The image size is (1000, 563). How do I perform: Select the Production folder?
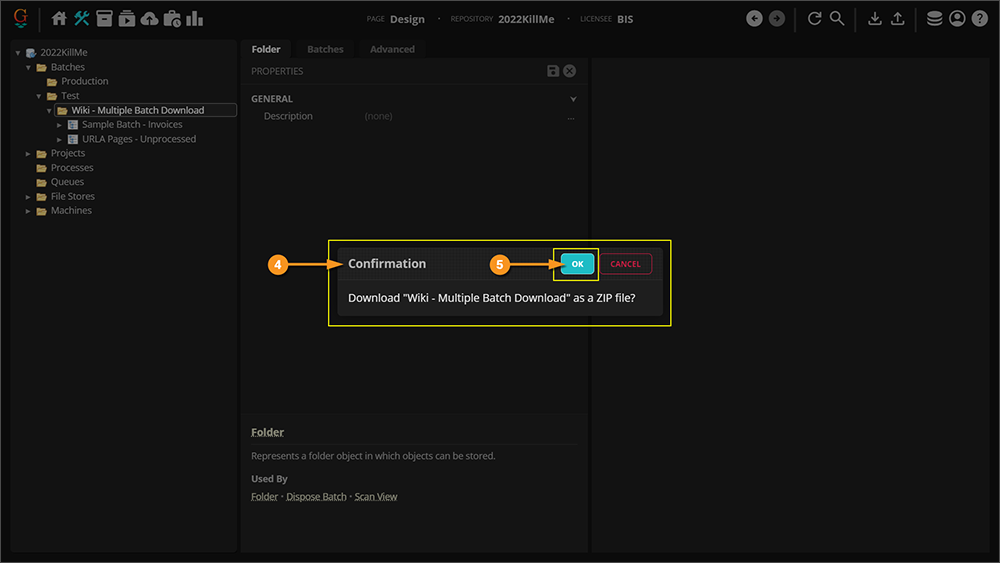click(x=85, y=81)
